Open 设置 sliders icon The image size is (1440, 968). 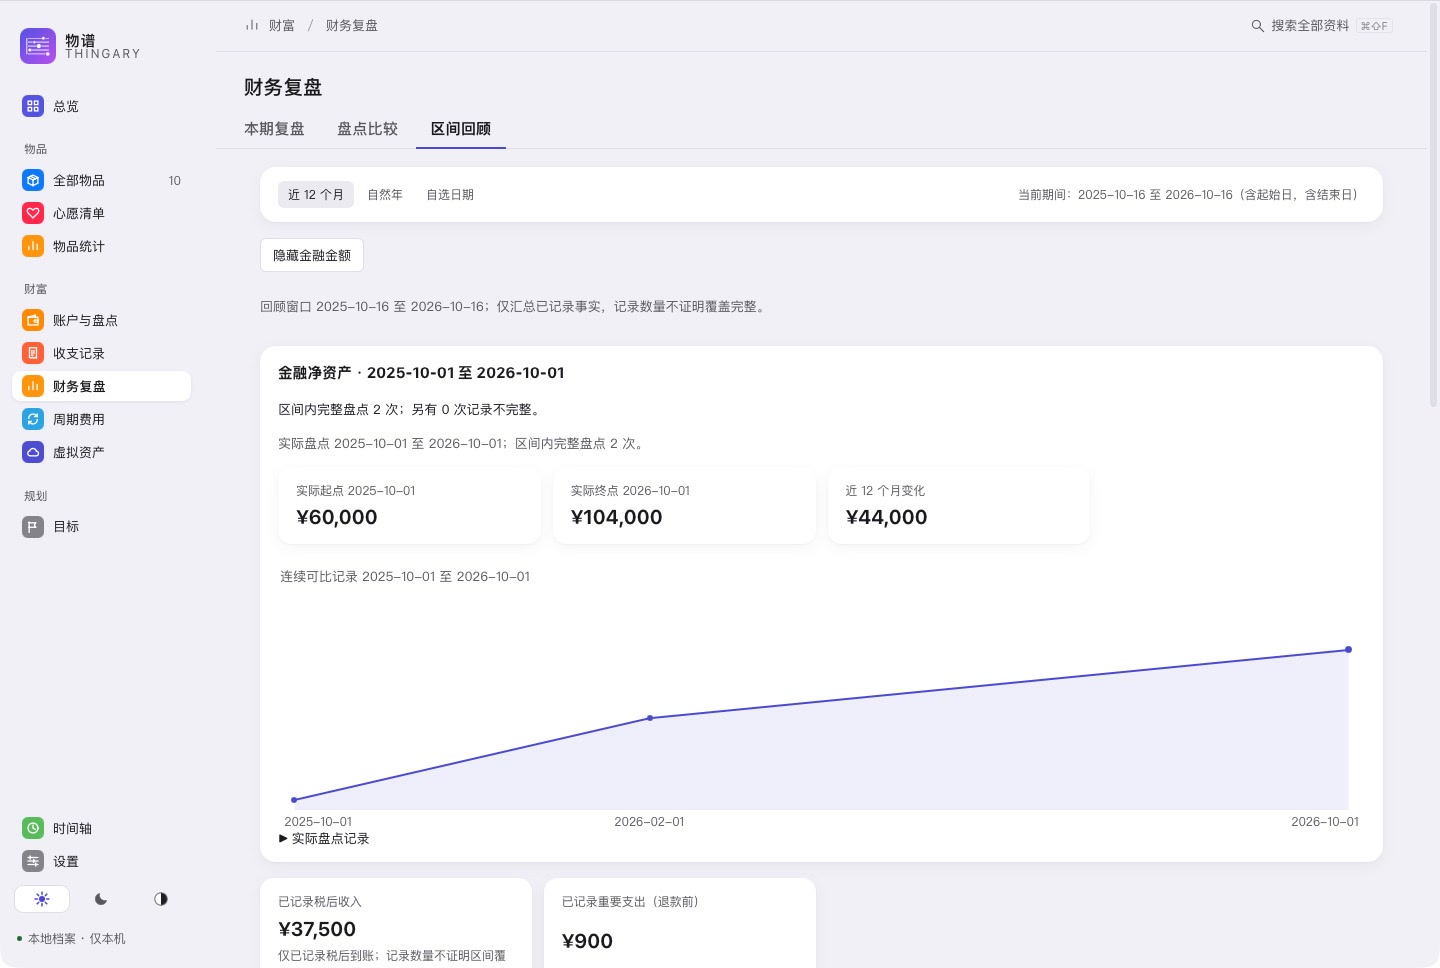[33, 861]
